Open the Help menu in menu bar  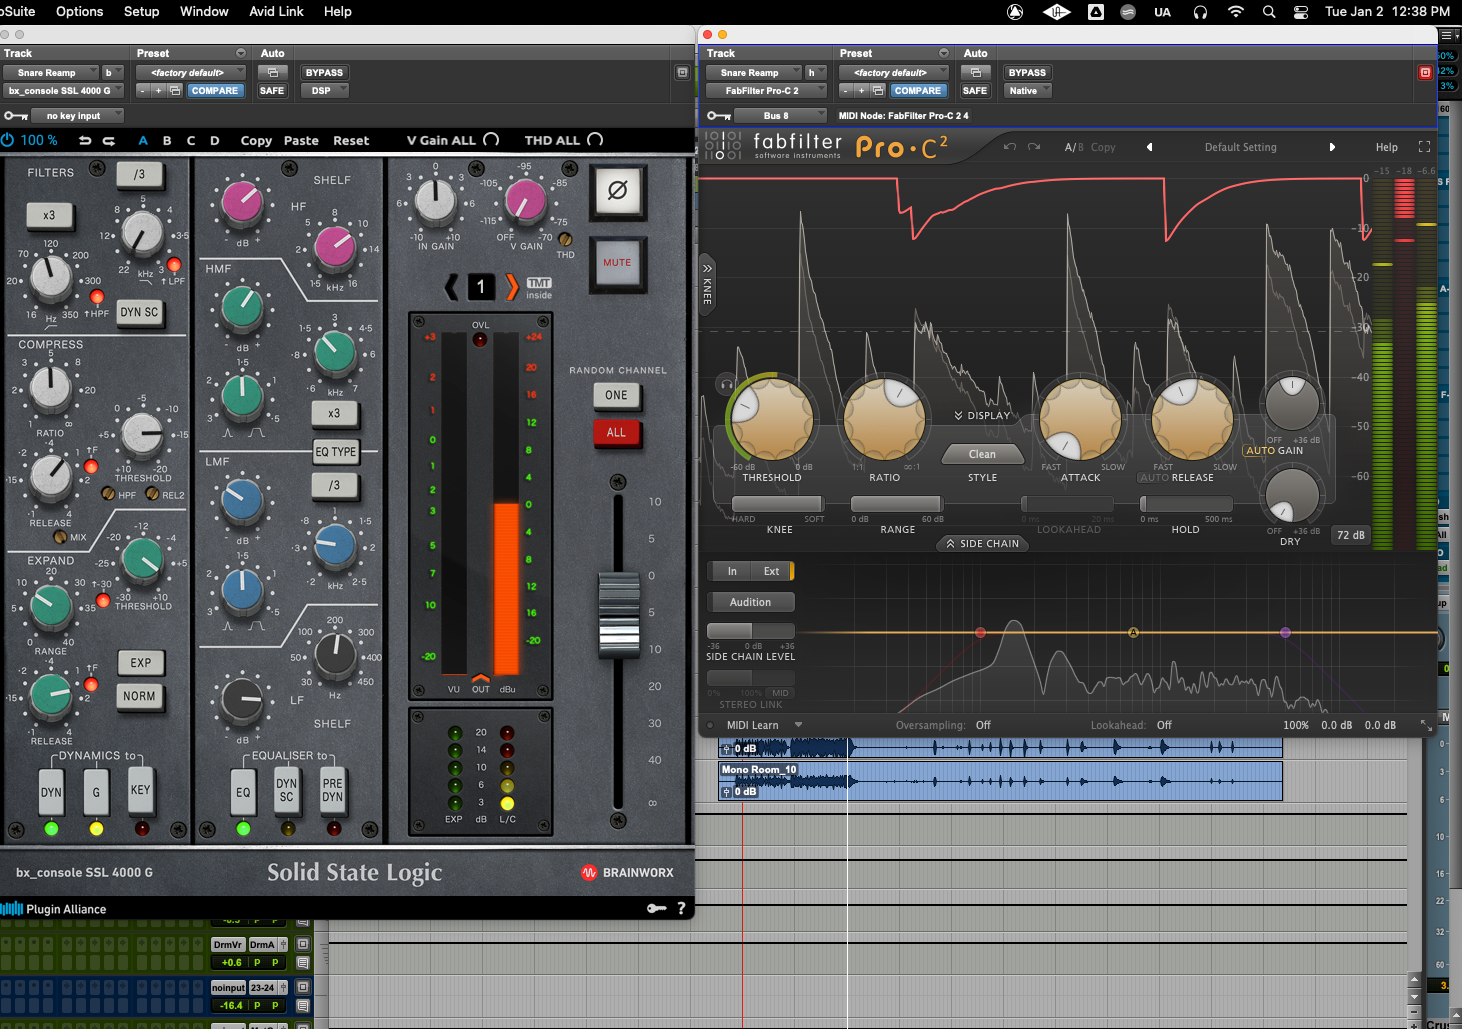click(x=338, y=12)
